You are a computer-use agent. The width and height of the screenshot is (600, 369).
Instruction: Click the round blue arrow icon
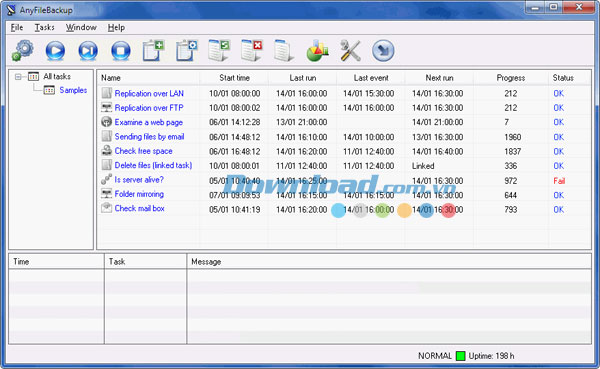[383, 51]
